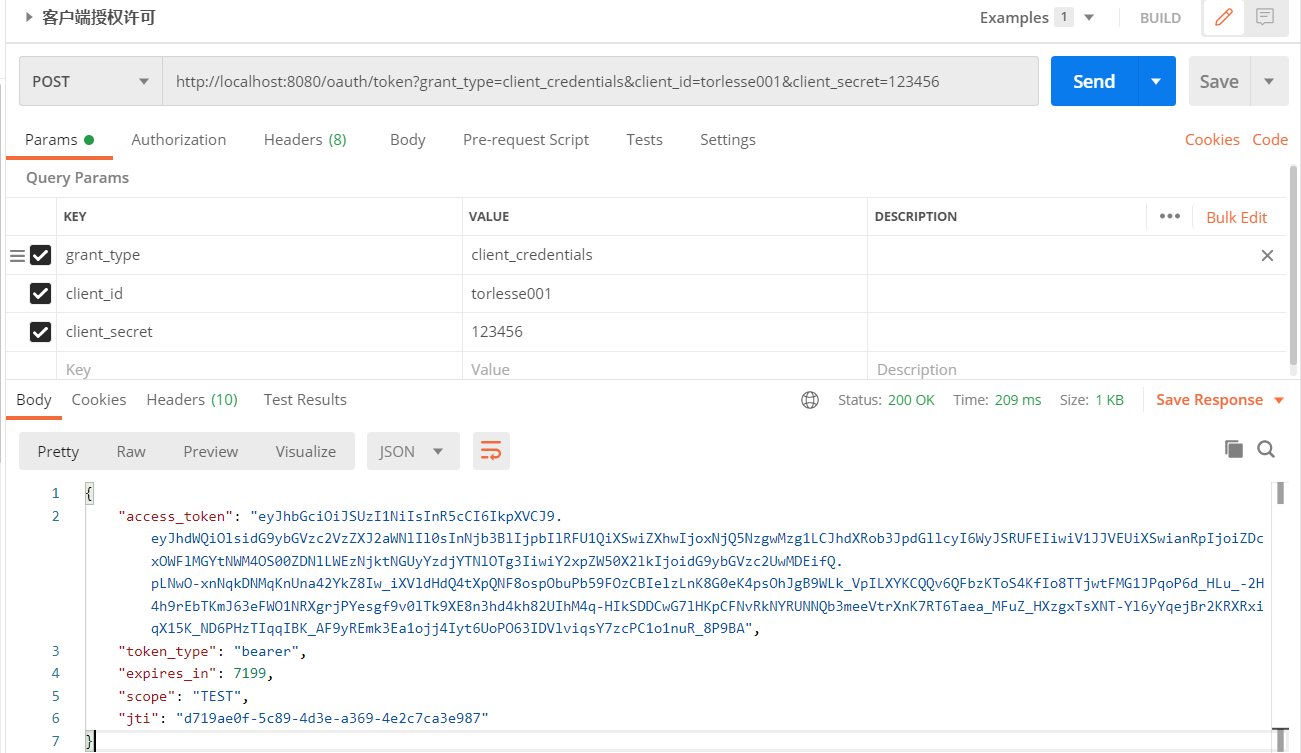Viewport: 1301px width, 753px height.
Task: Open the comments icon
Action: tap(1265, 17)
